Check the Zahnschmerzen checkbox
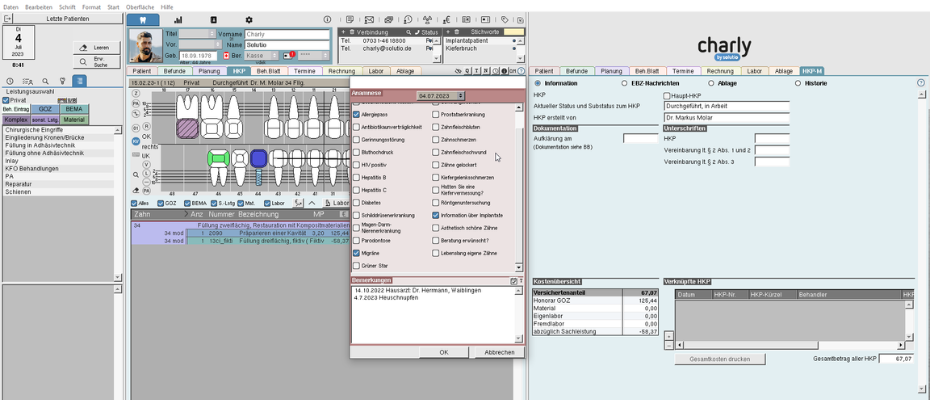 tap(436, 139)
